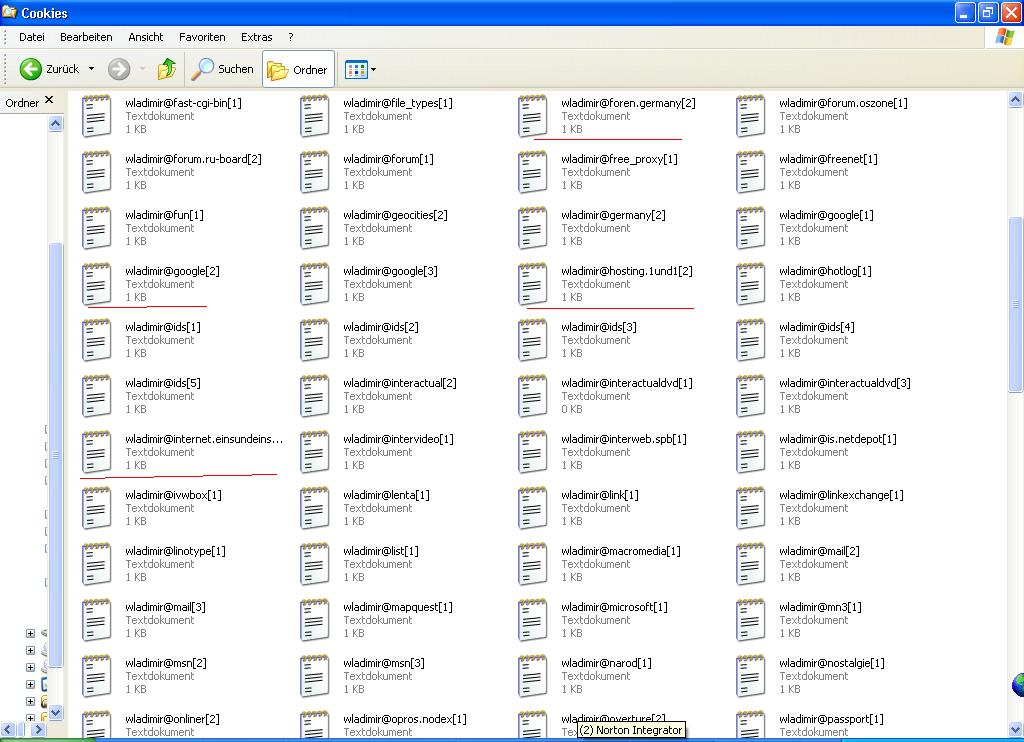
Task: Click file name wladimir@ivwbox[1]
Action: pyautogui.click(x=174, y=495)
